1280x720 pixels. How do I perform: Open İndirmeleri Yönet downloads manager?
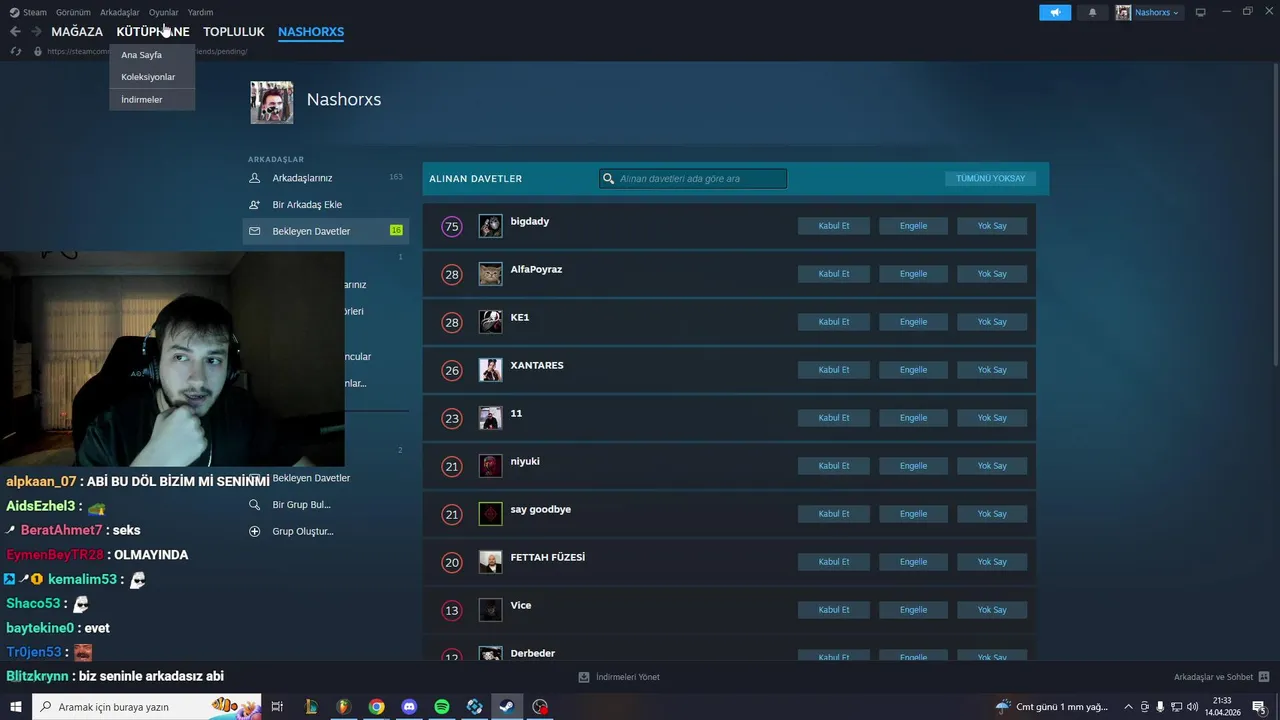click(x=619, y=677)
